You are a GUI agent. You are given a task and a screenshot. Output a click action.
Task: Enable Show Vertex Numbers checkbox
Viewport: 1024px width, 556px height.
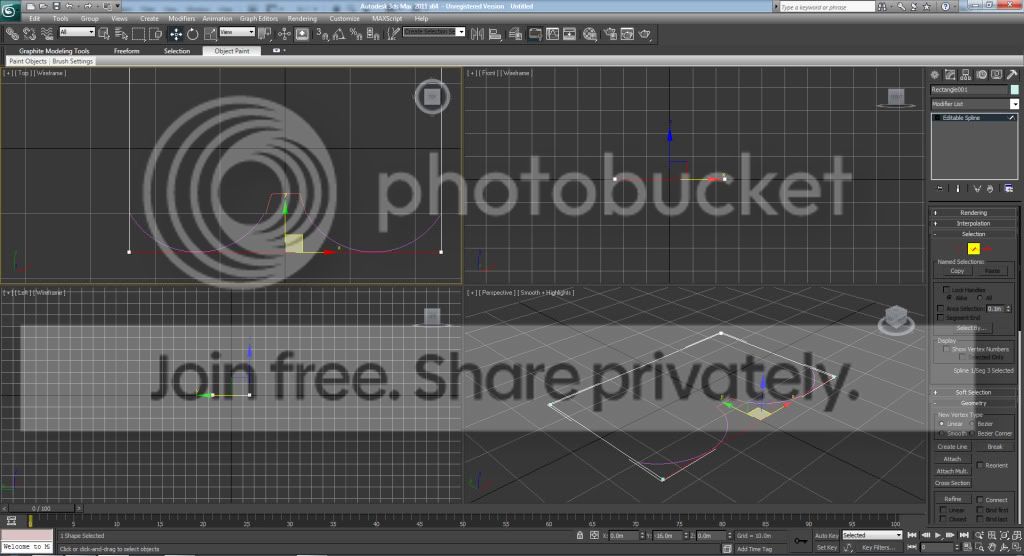point(946,349)
